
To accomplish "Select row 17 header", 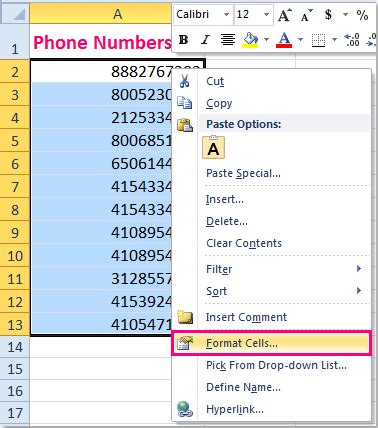I will click(x=15, y=413).
